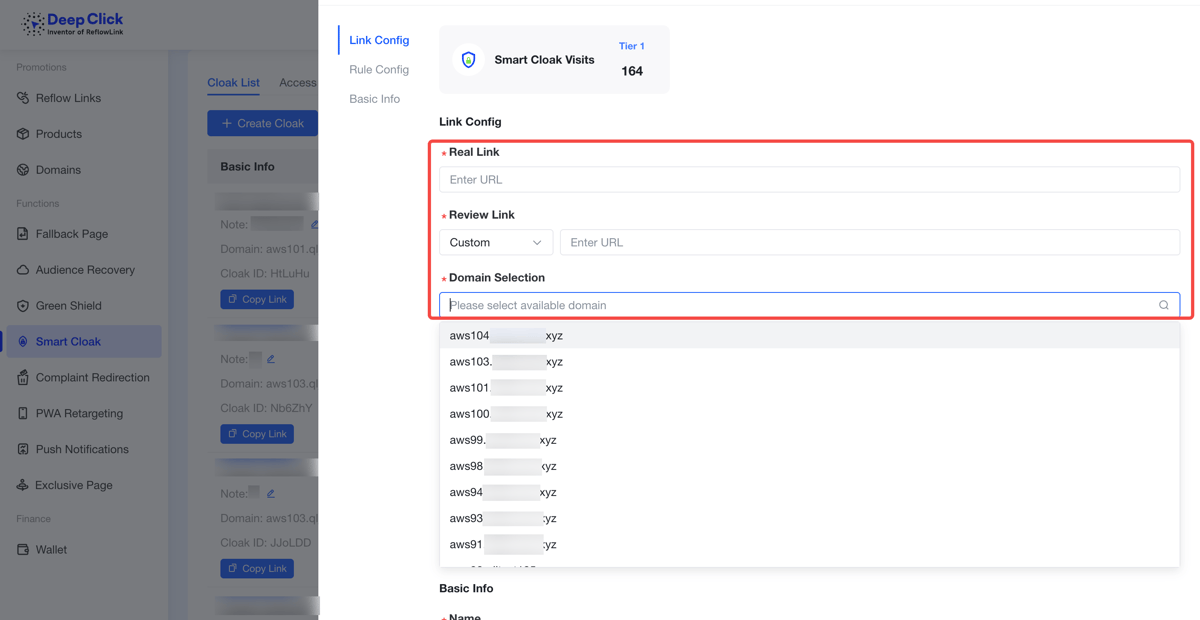Copy link for Cloak ID HtLuHu
1200x620 pixels.
pos(257,299)
